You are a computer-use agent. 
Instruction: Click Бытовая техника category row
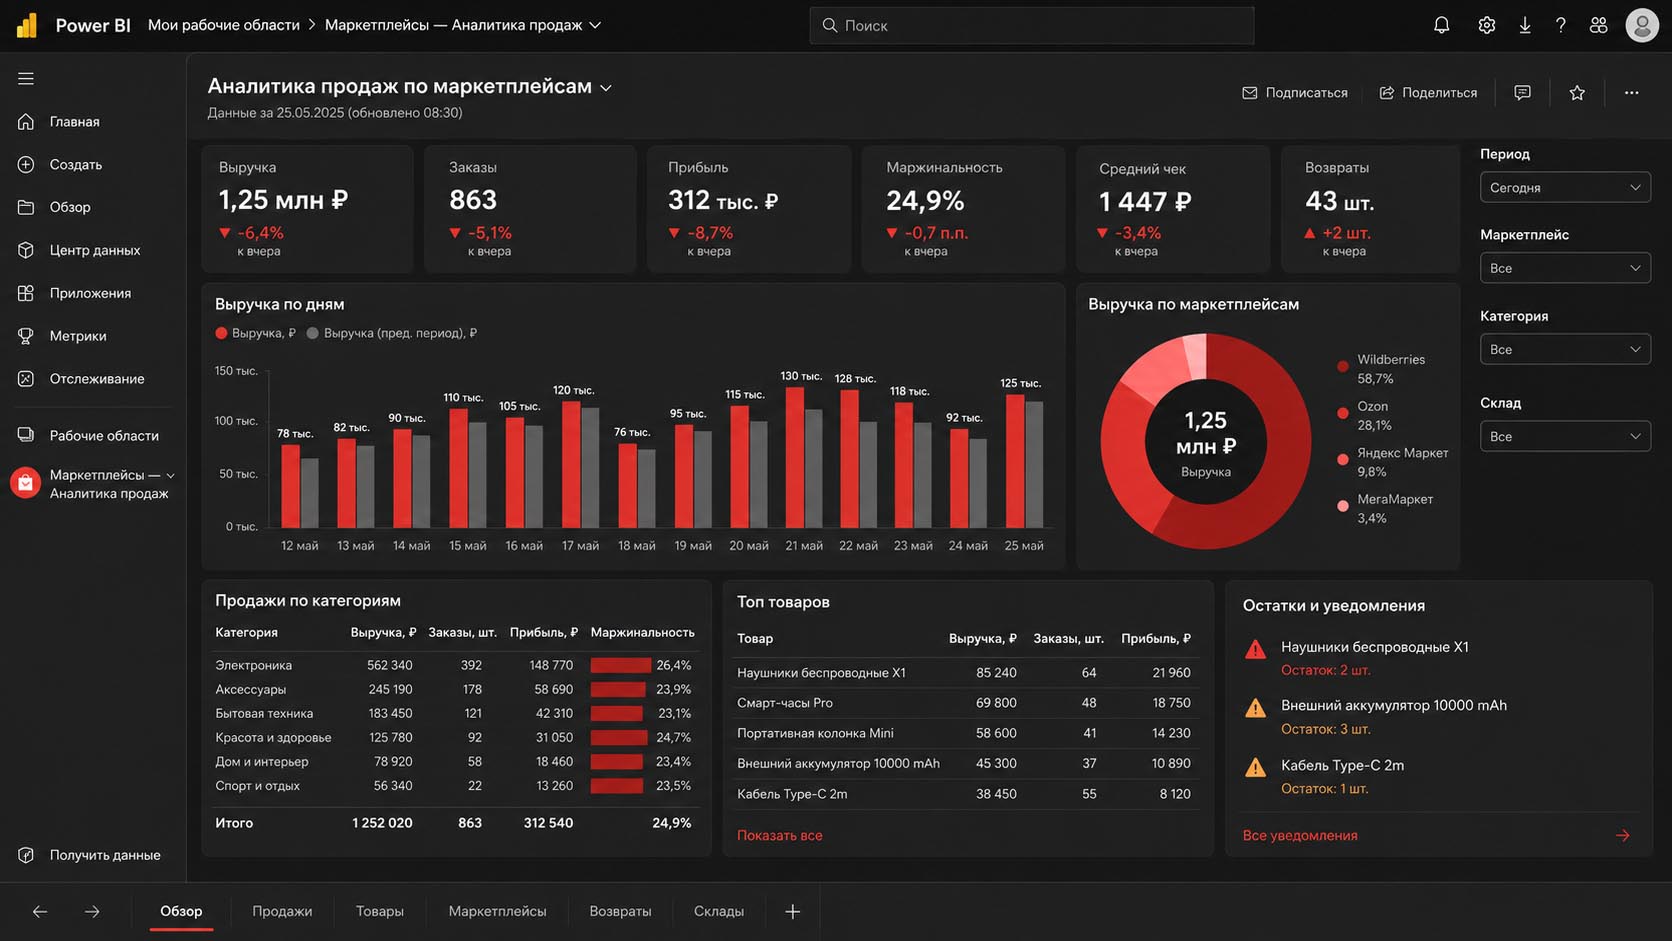(455, 713)
